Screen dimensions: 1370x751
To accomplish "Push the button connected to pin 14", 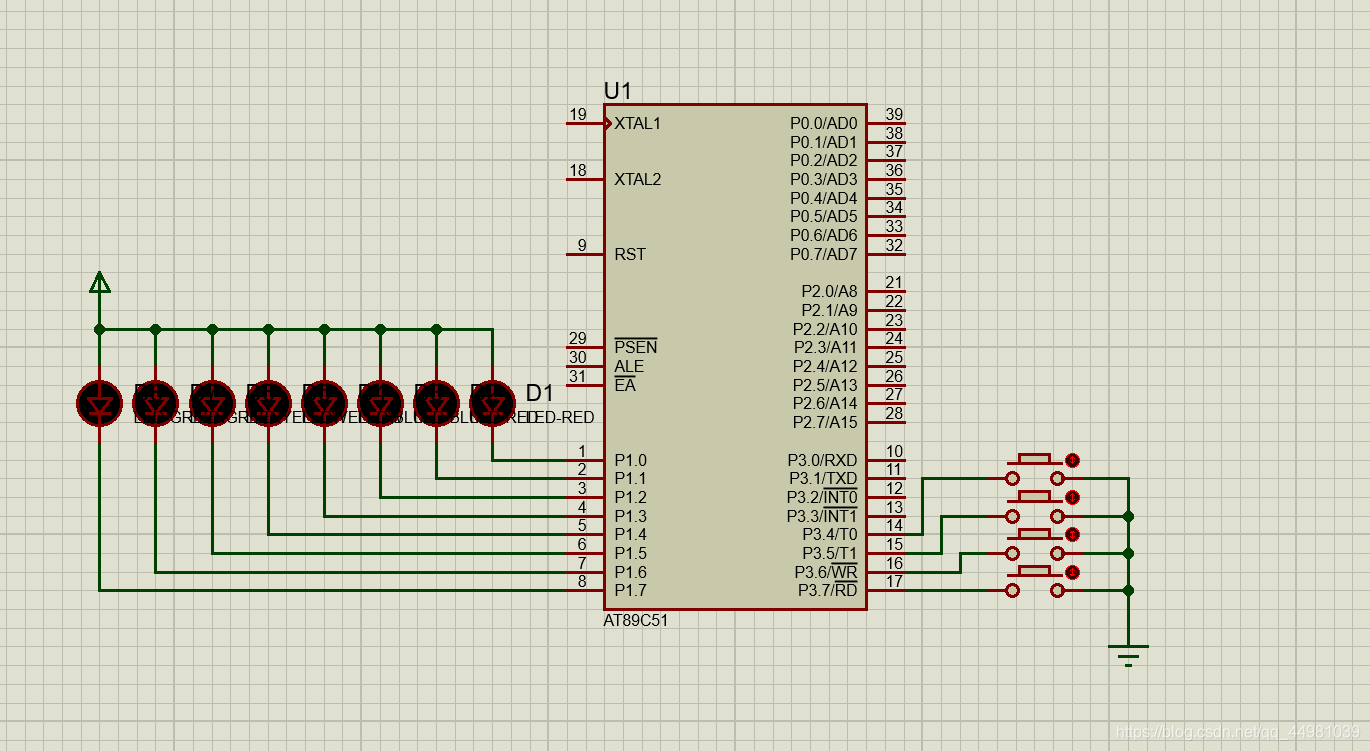I will pos(1035,469).
